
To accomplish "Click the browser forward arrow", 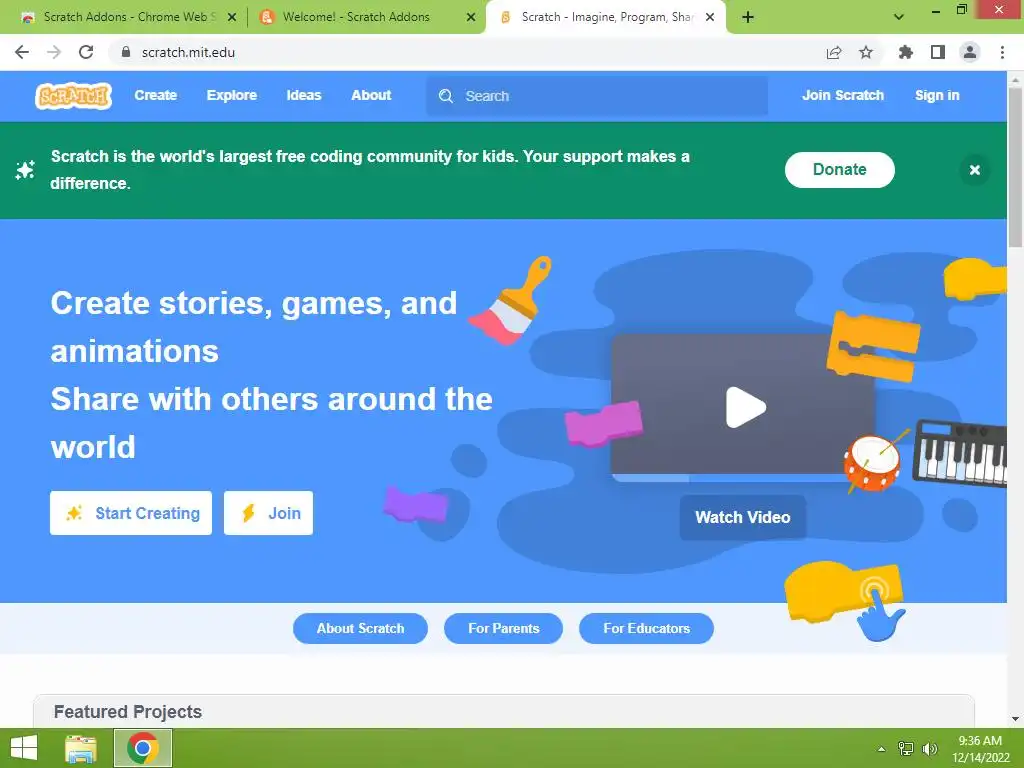I will [54, 52].
